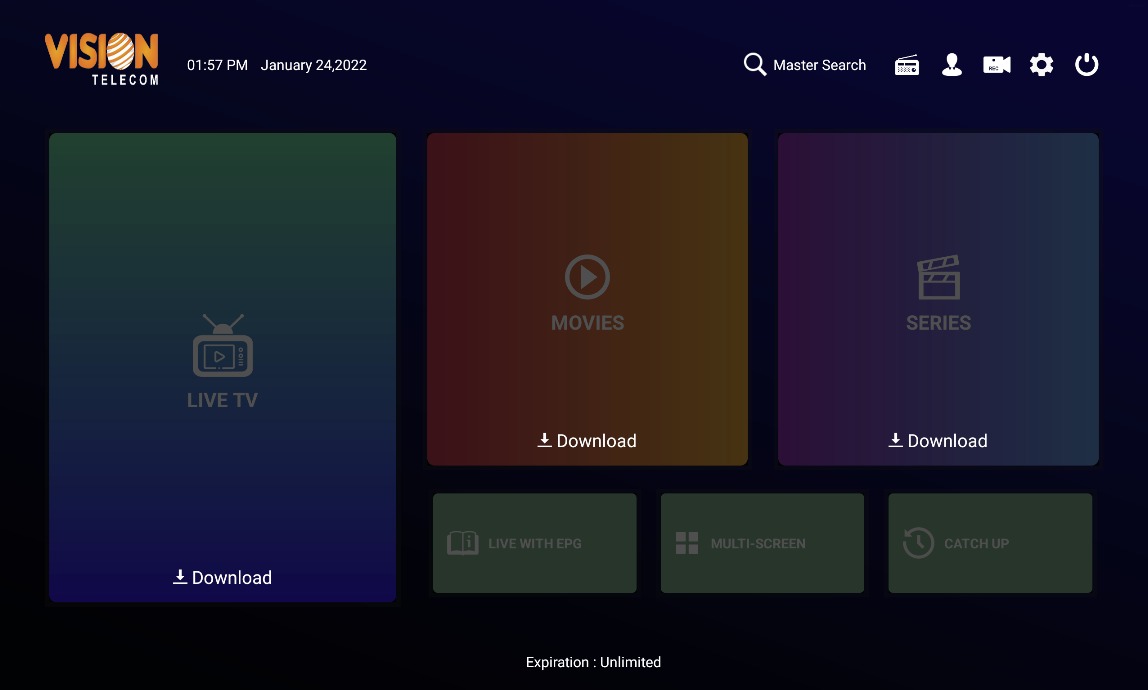
Task: Download Live TV content
Action: (x=223, y=577)
